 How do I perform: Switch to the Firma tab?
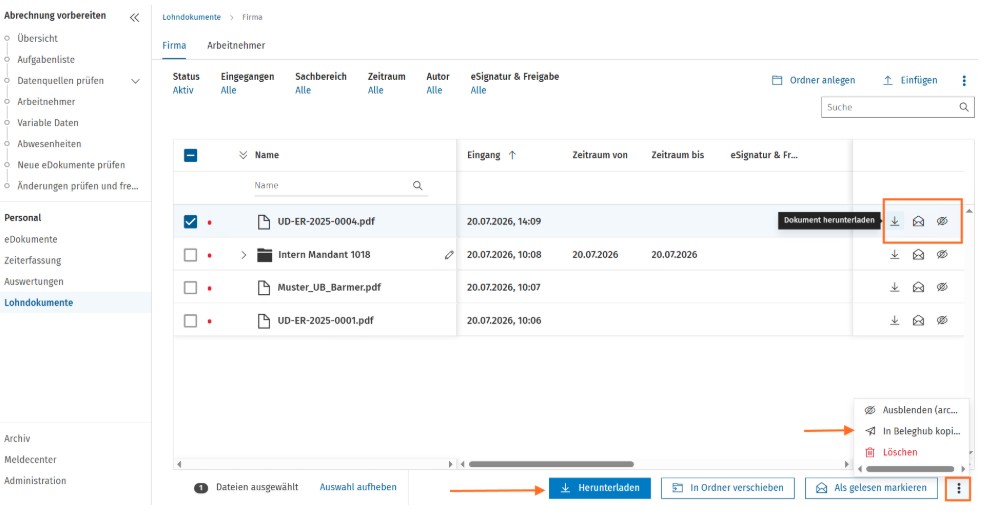[174, 45]
